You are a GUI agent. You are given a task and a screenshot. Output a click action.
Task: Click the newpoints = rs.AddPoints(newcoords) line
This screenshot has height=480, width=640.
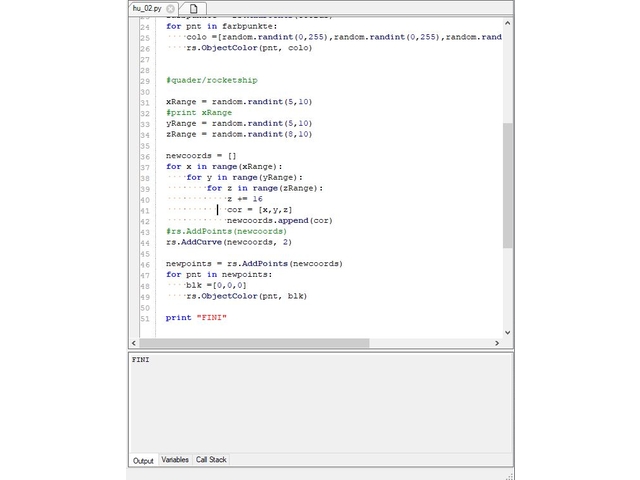254,264
